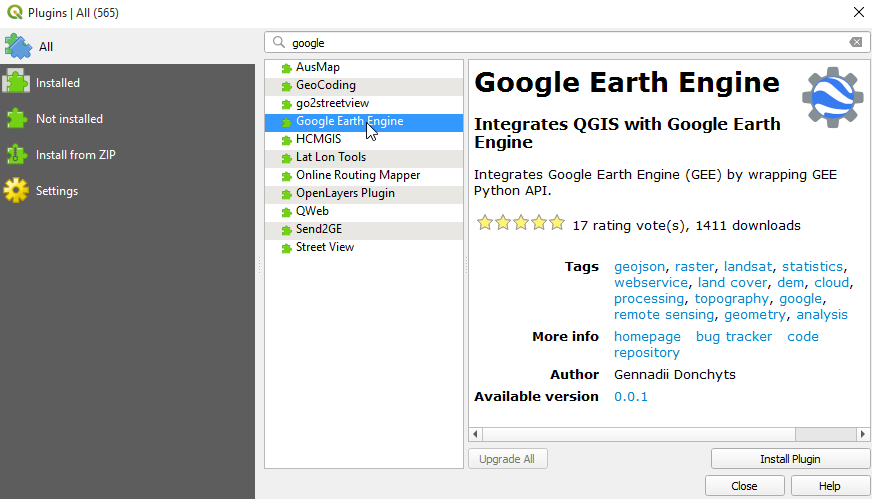This screenshot has width=872, height=499.
Task: Select QWeb in the plugin list
Action: (364, 211)
